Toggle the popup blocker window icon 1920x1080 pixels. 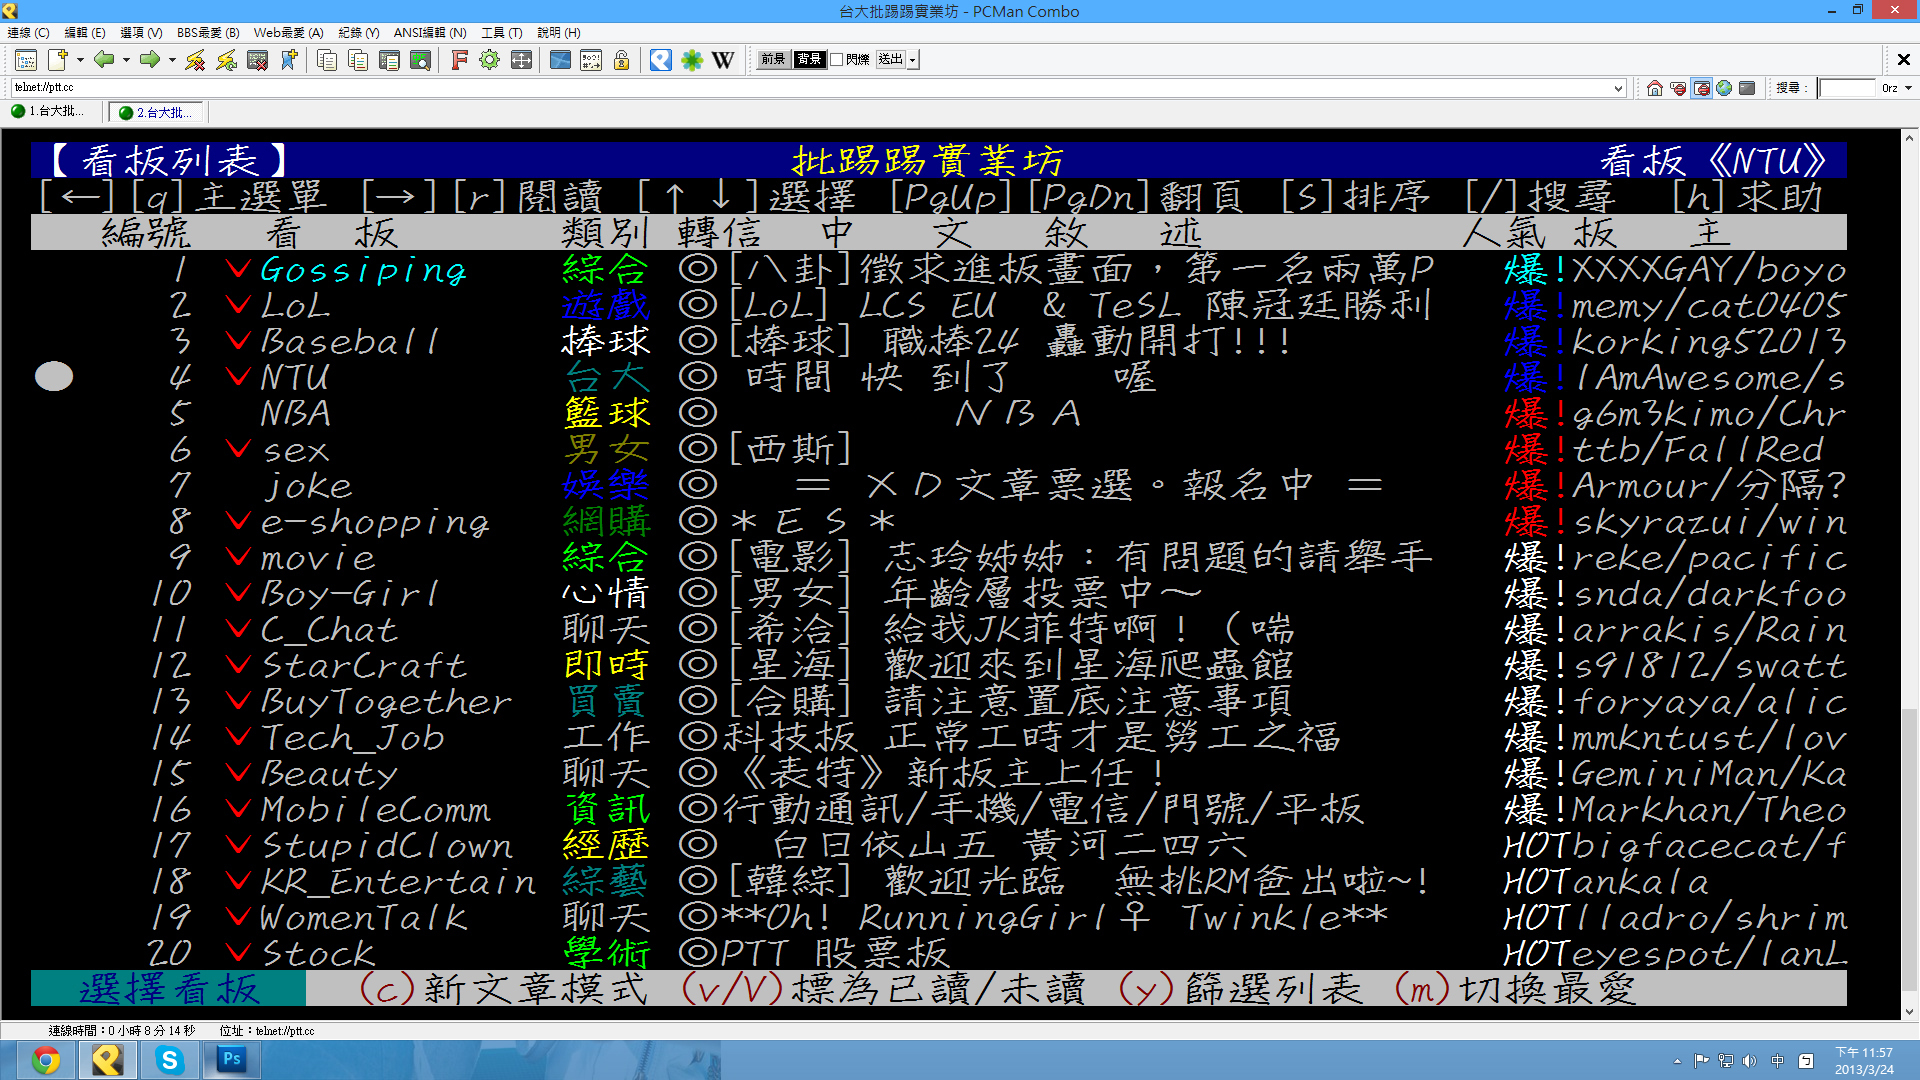point(1701,88)
